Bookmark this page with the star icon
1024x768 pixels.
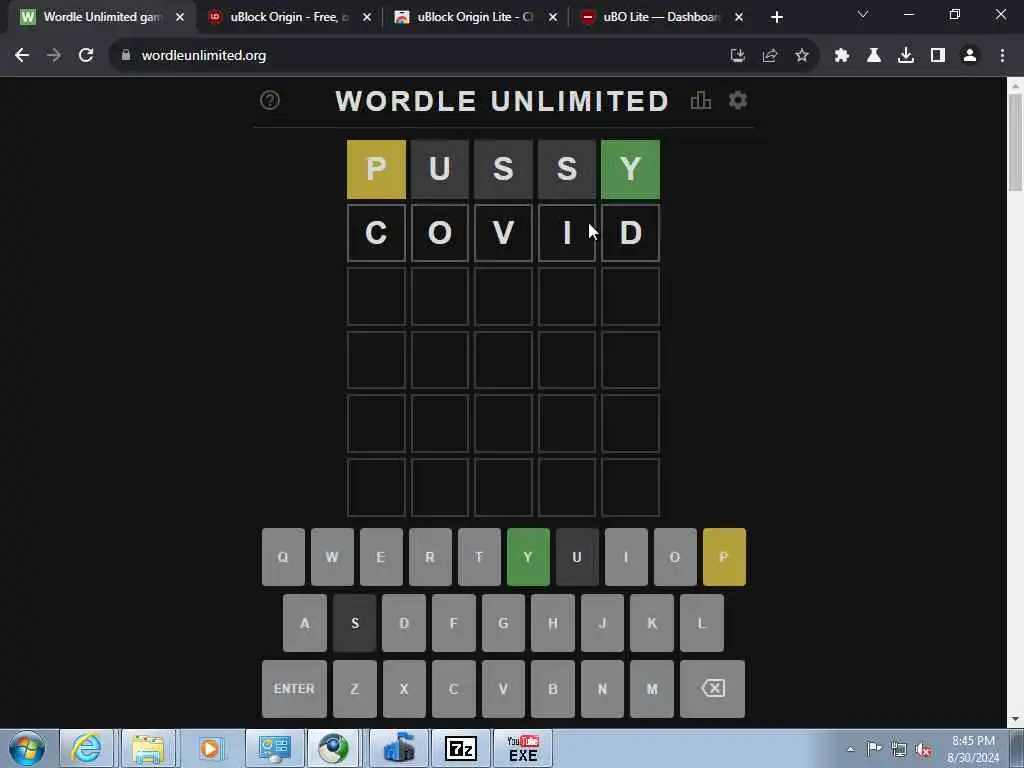(802, 56)
